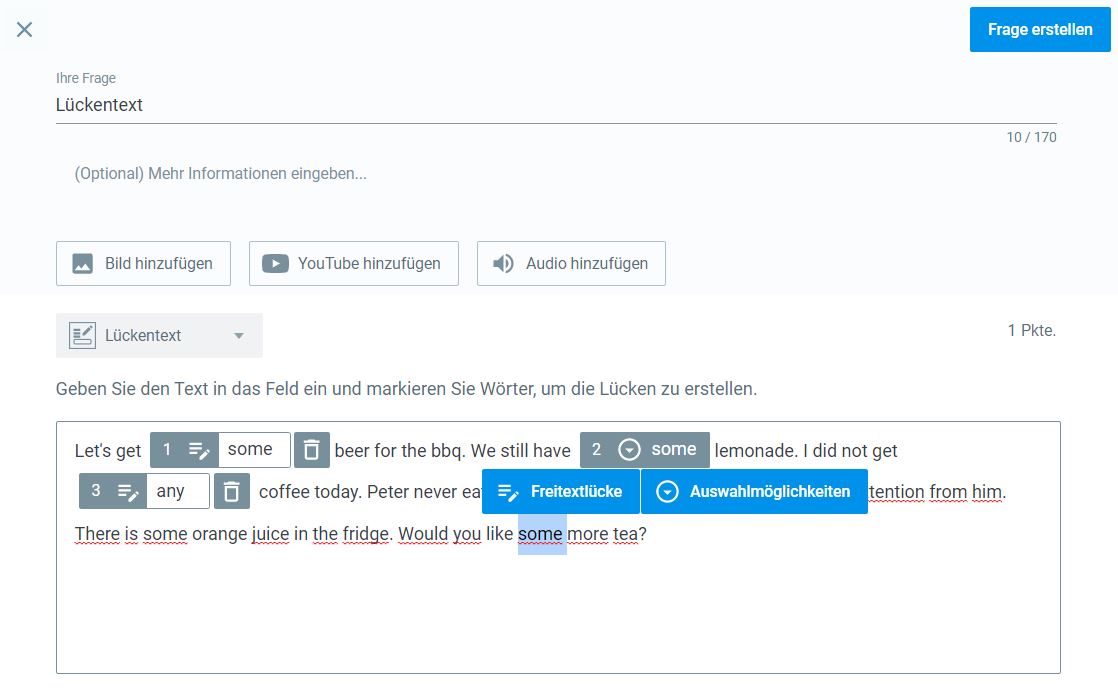Click the "some" value of gap 2

[x=673, y=450]
